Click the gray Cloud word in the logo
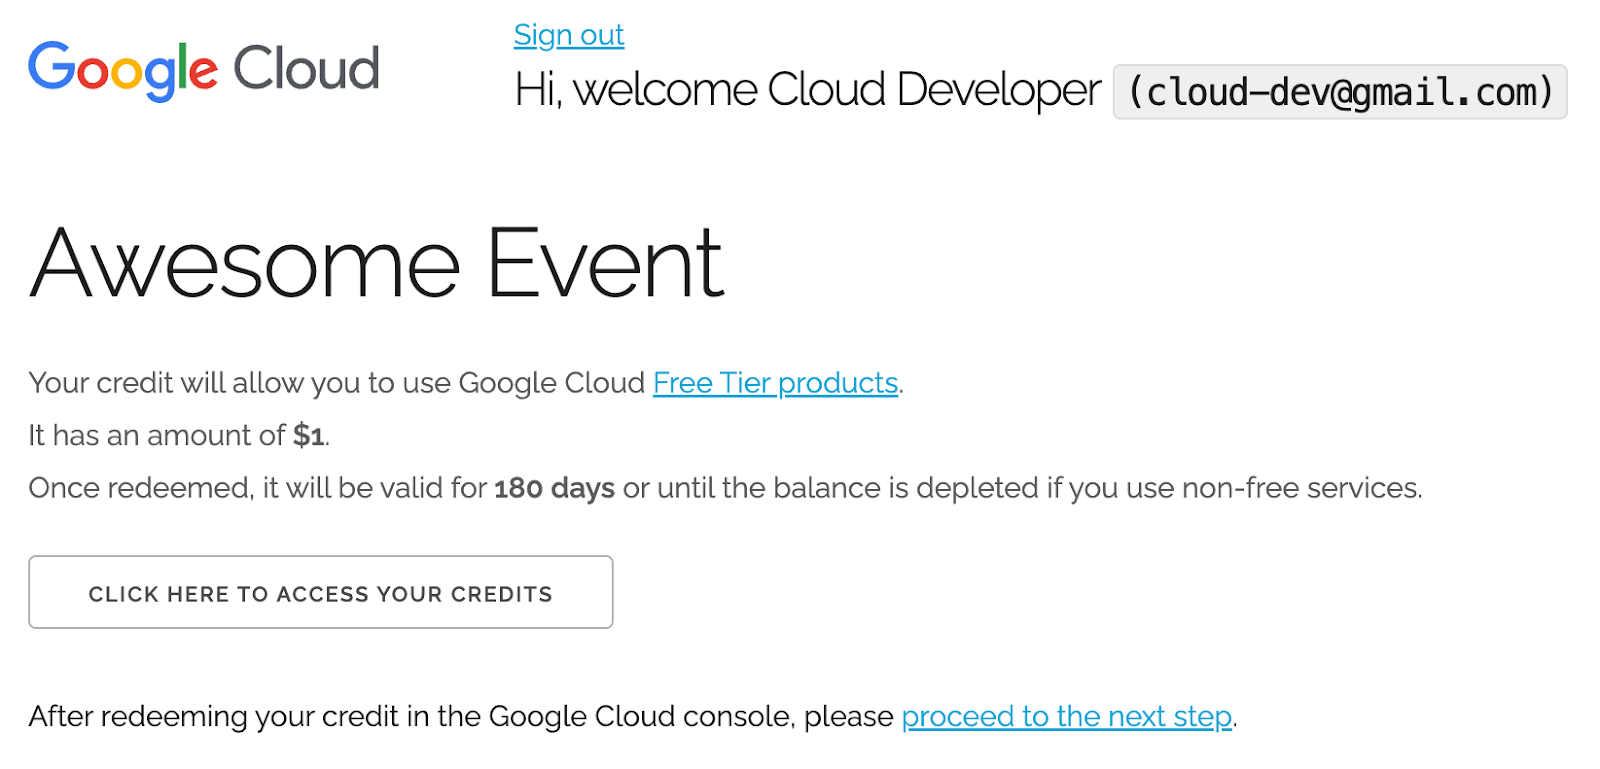Image resolution: width=1600 pixels, height=769 pixels. click(306, 69)
